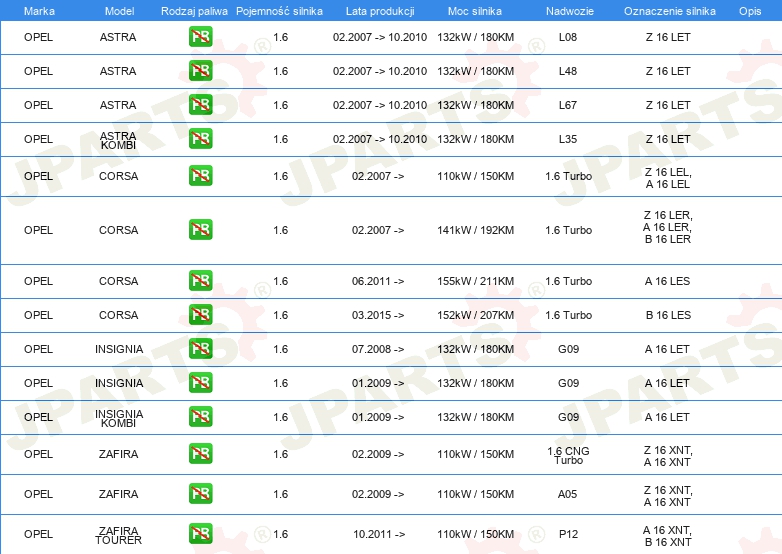Select the ZAFIRA TOURER model cell
782x554 pixels.
click(x=119, y=535)
